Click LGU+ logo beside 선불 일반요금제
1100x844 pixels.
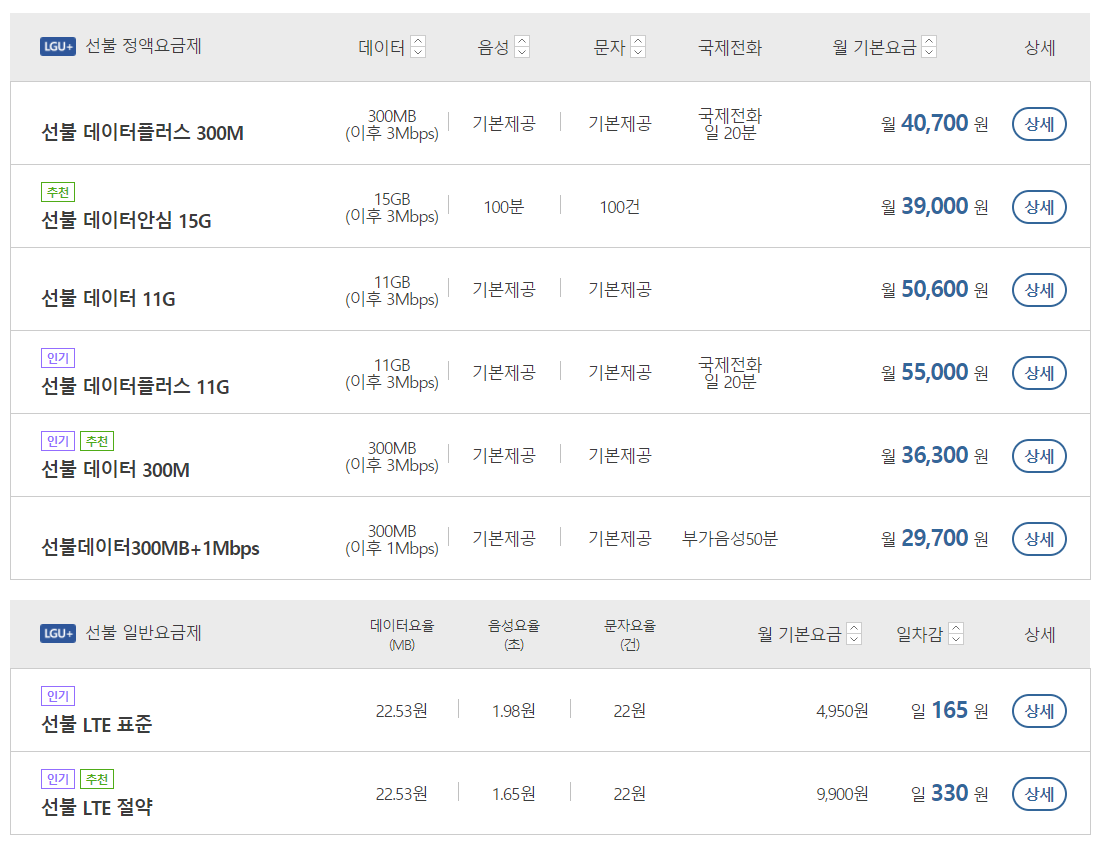tap(58, 634)
